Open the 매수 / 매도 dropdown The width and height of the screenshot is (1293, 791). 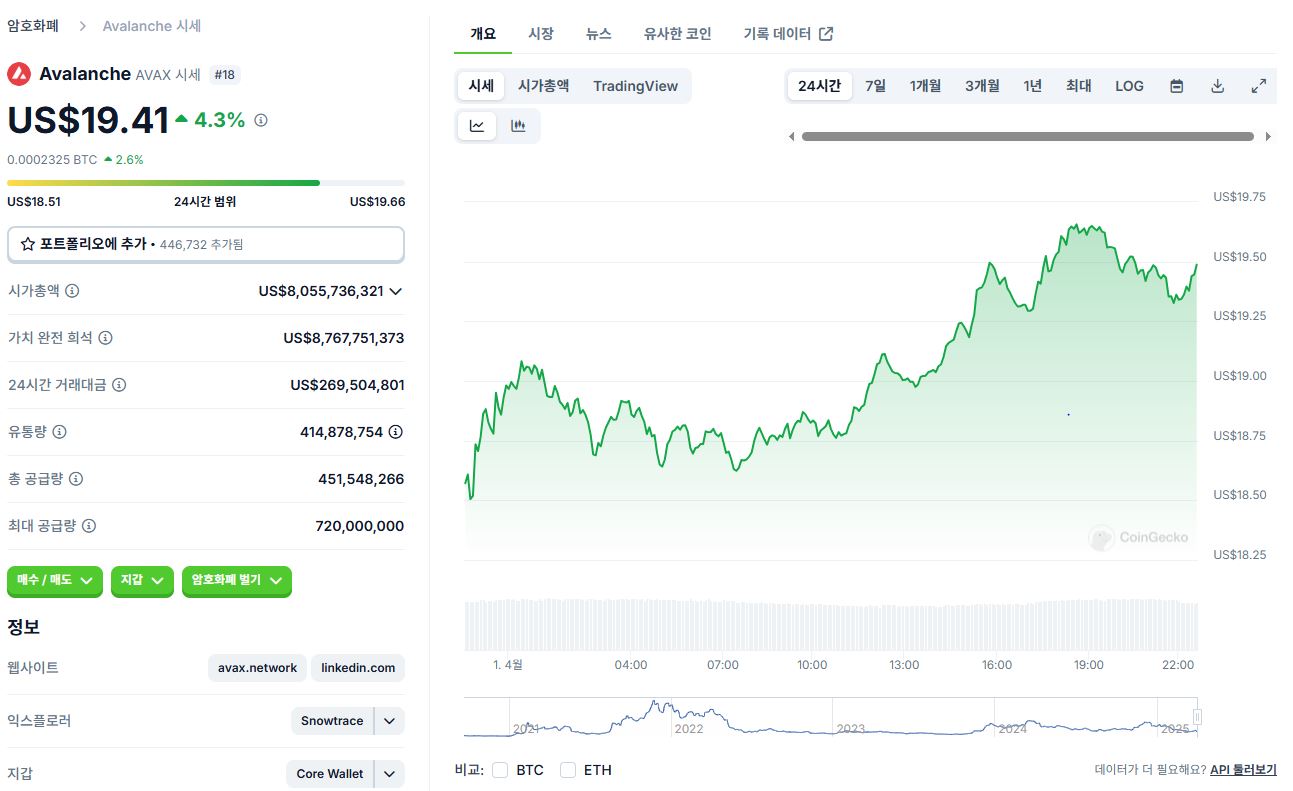click(x=55, y=580)
